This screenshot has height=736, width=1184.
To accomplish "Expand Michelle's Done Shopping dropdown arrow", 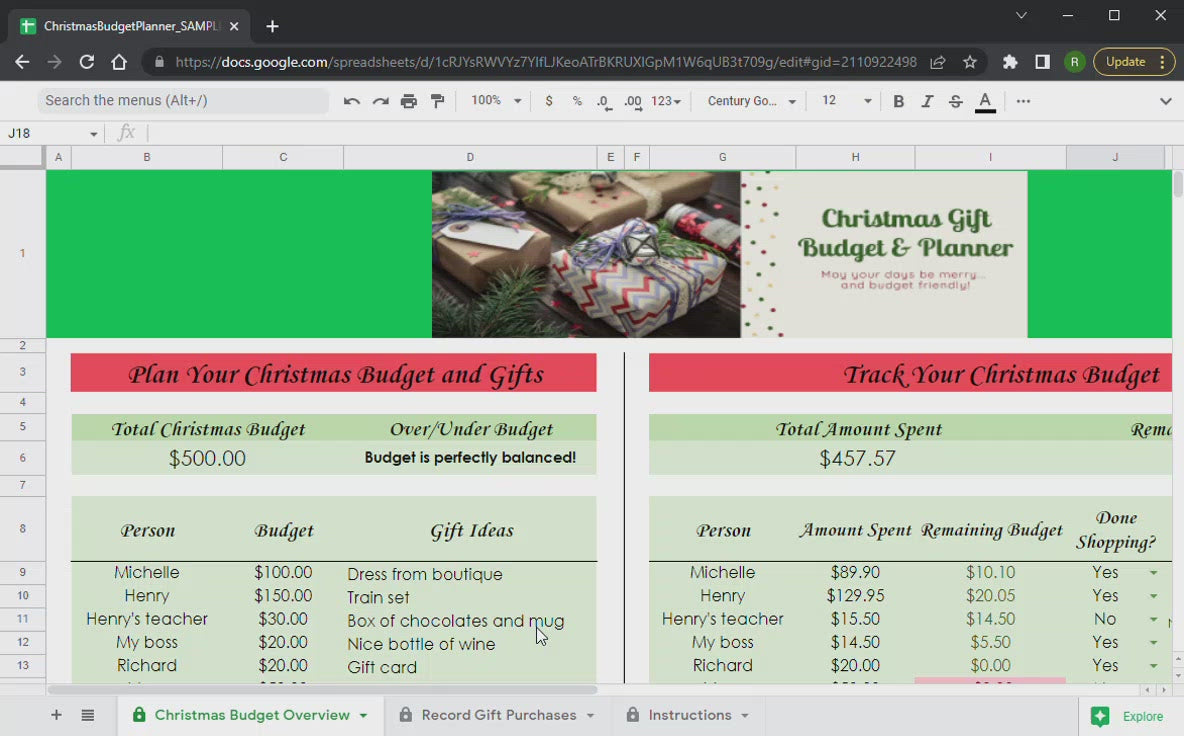I will [1153, 573].
